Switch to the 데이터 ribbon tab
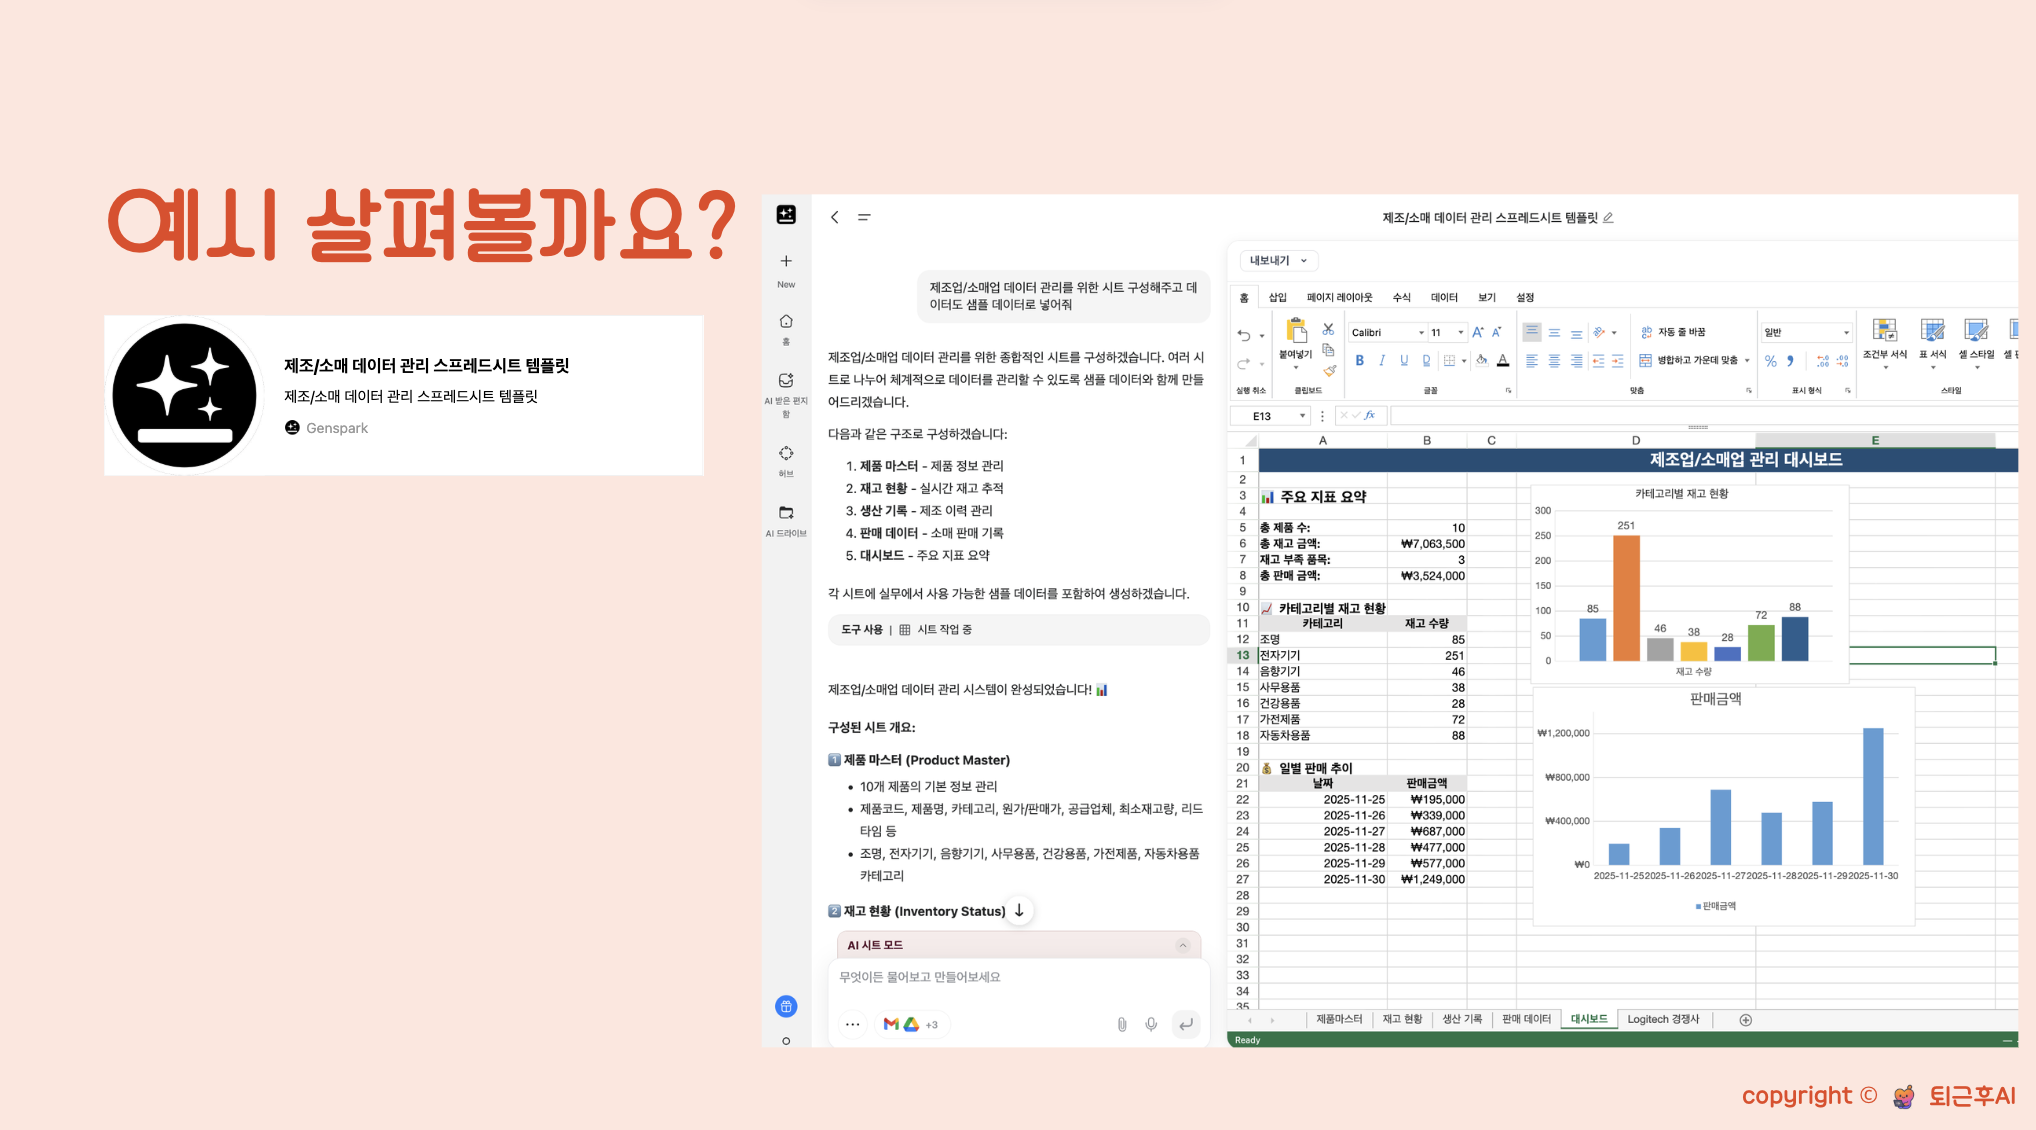The width and height of the screenshot is (2036, 1130). point(1444,297)
